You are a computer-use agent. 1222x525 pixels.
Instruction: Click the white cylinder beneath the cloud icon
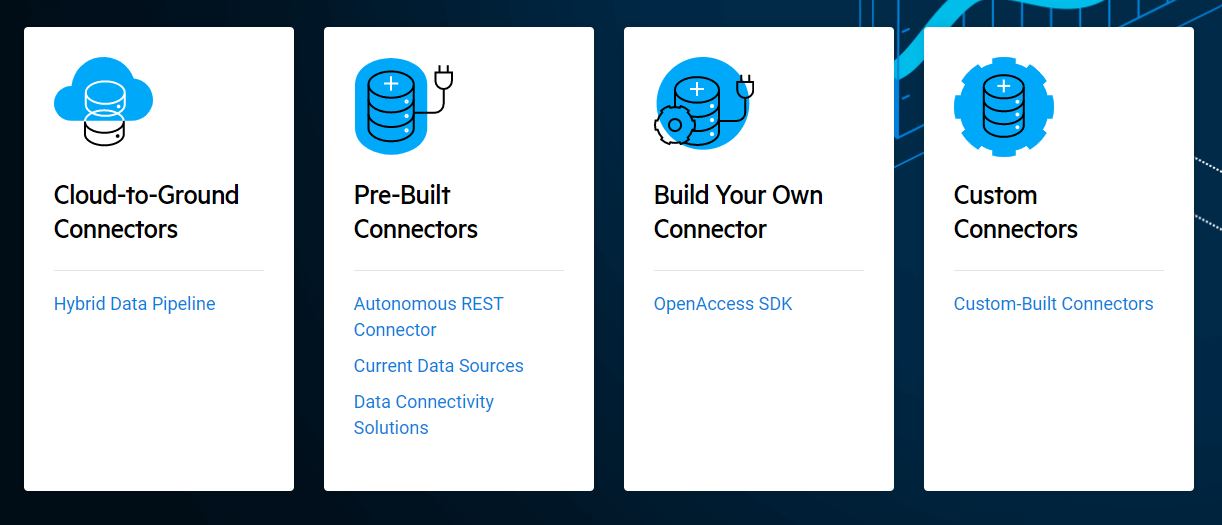[104, 128]
